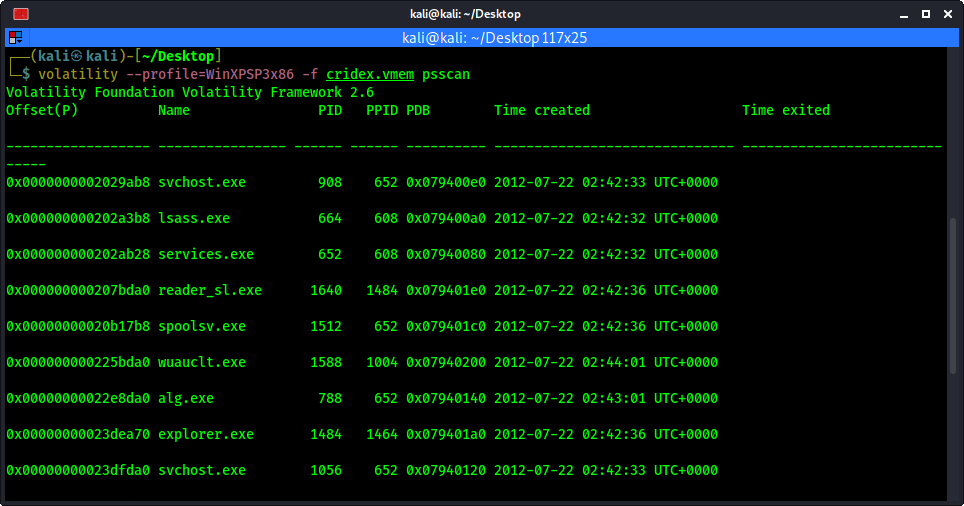Click the 'Time exited' column header
Image resolution: width=964 pixels, height=506 pixels.
[786, 111]
